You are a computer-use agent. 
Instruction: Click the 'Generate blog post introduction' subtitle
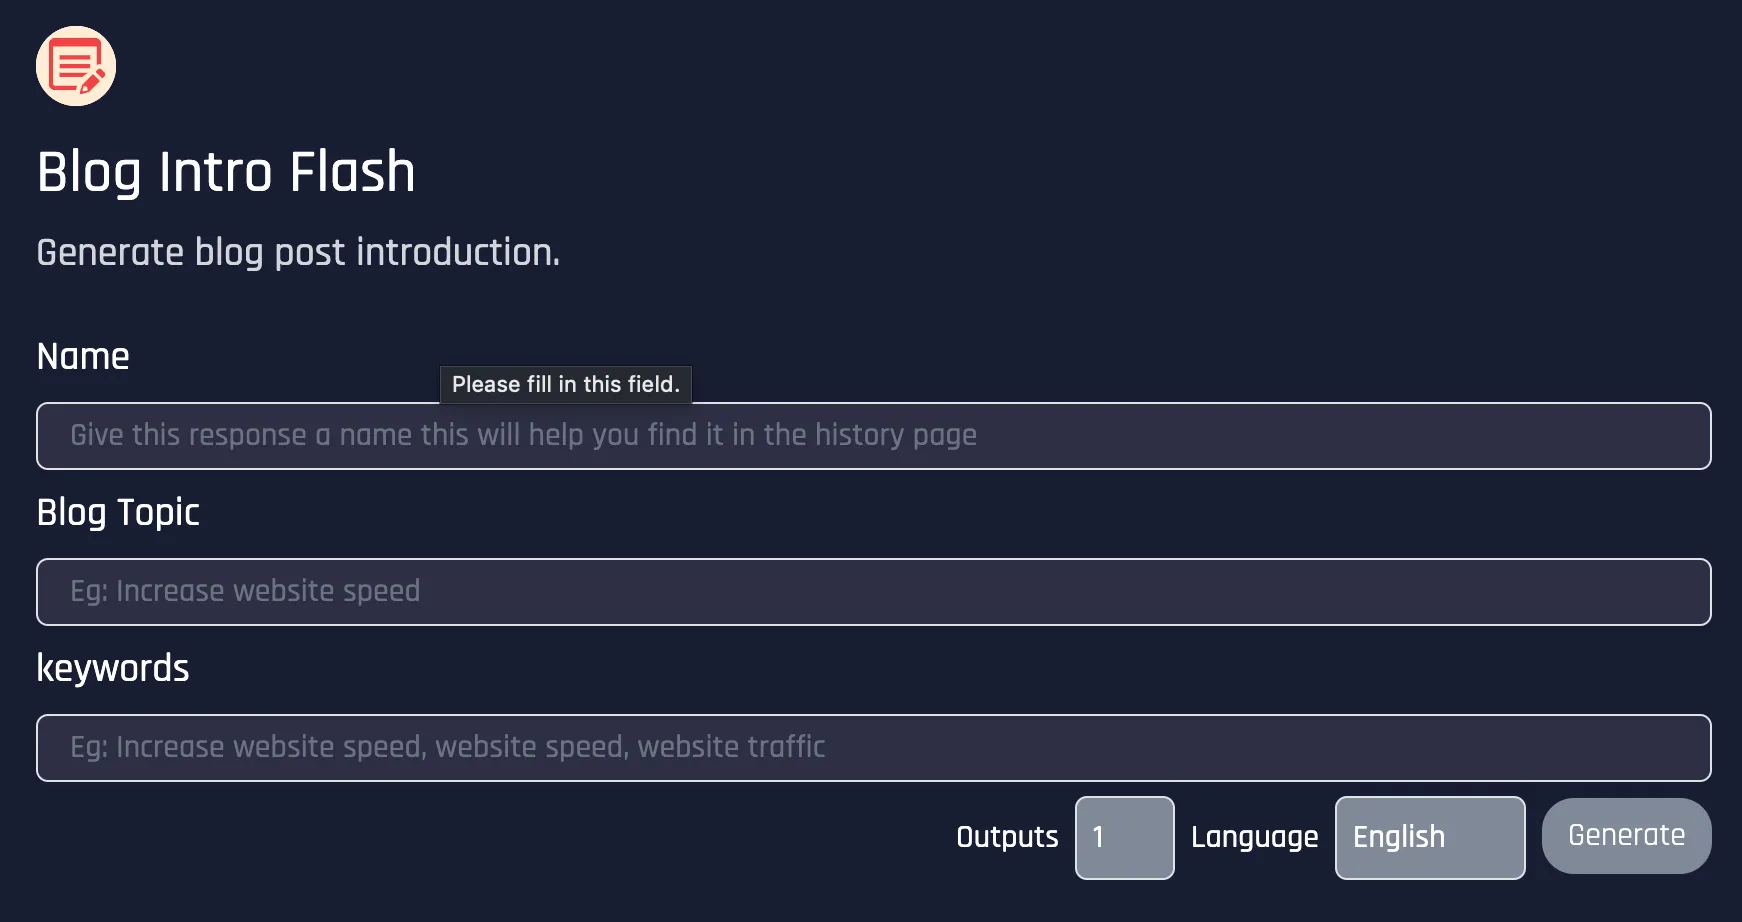298,252
